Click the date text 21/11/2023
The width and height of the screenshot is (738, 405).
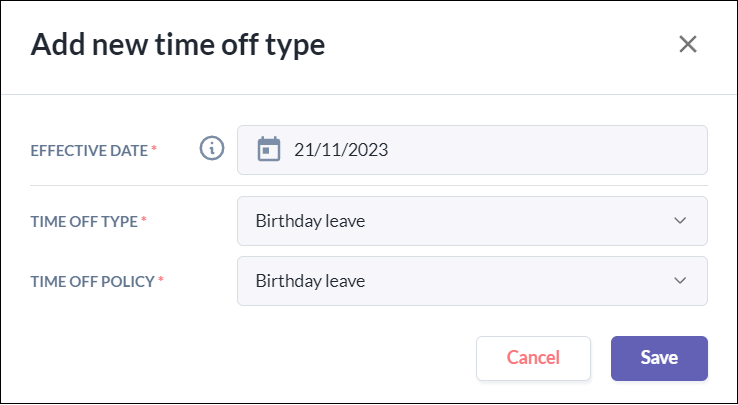[x=341, y=150]
